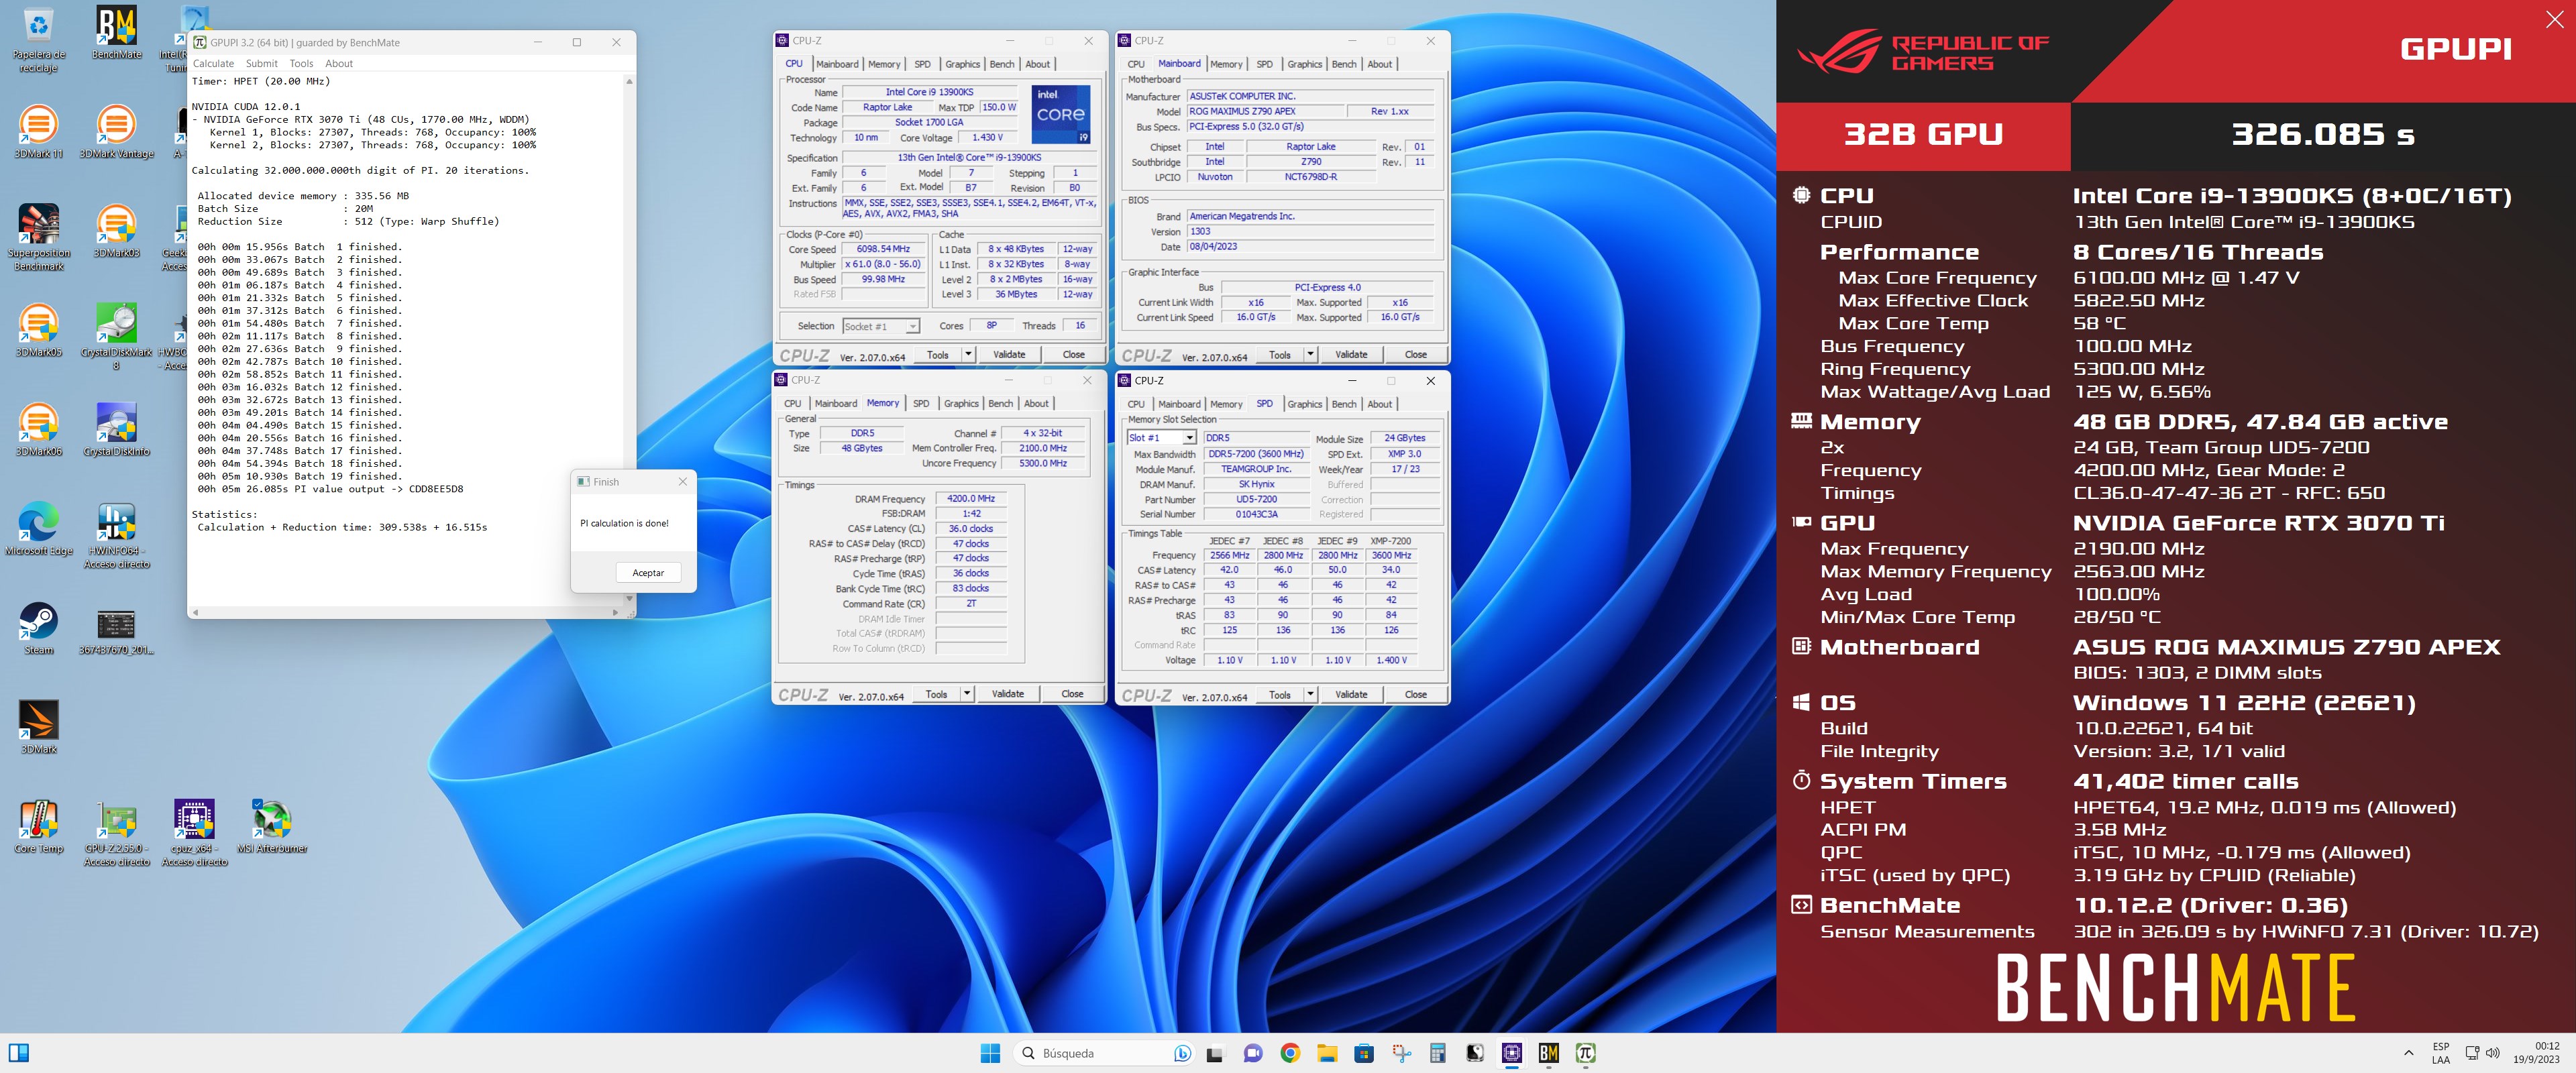The width and height of the screenshot is (2576, 1073).
Task: Open the 3DMark03 desktop shortcut
Action: click(116, 231)
